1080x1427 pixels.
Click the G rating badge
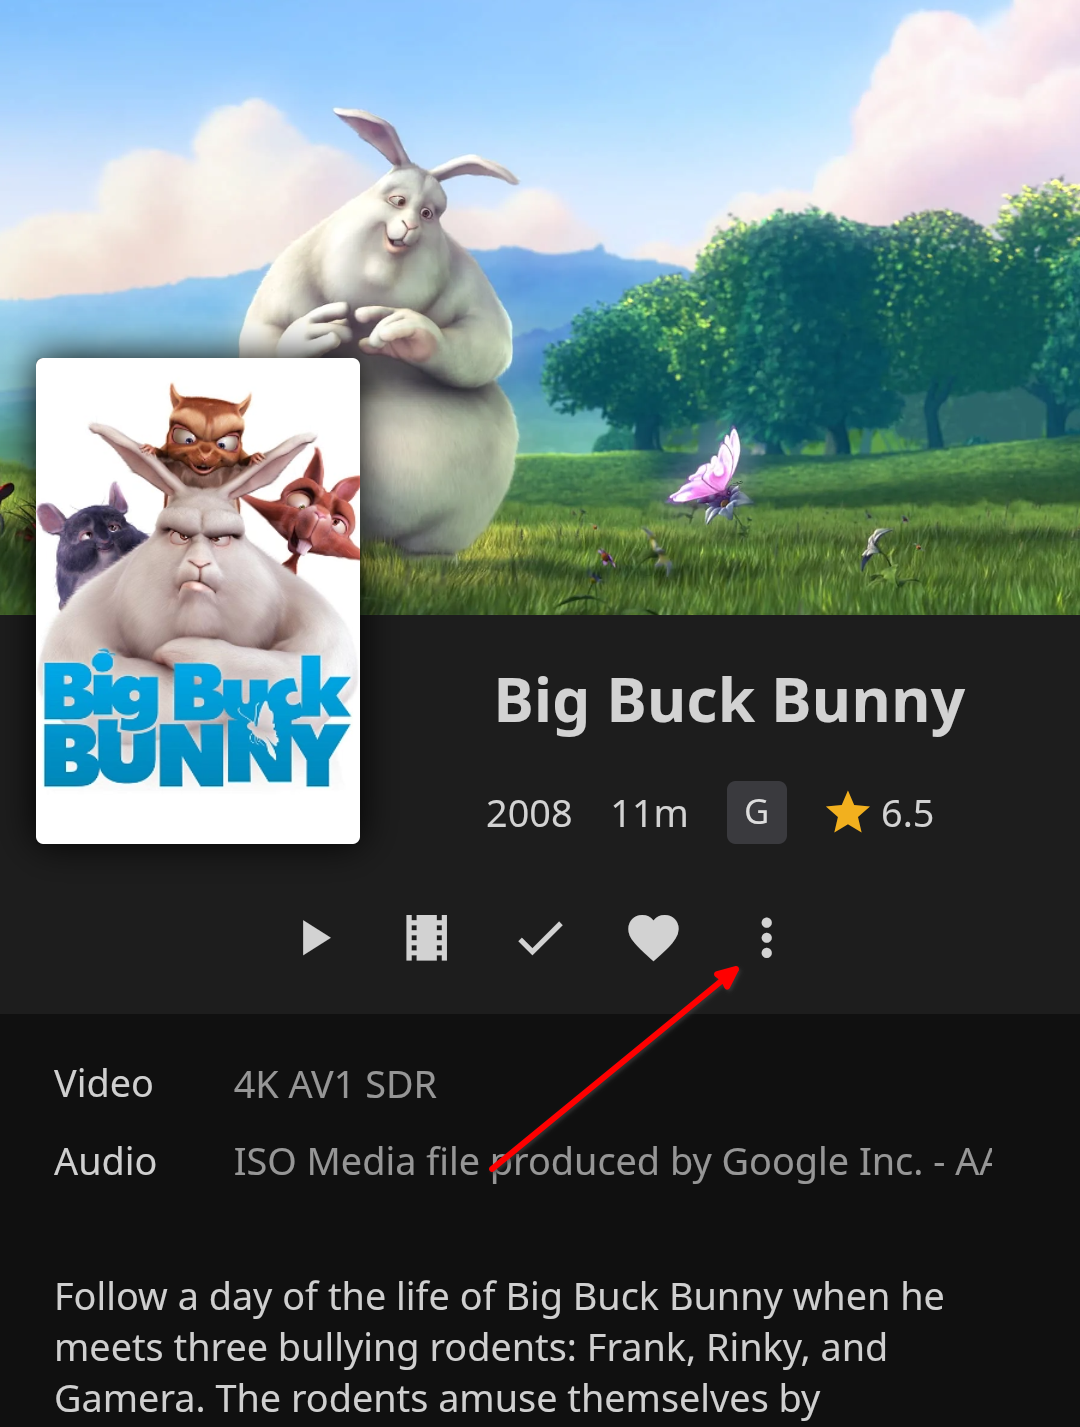click(x=757, y=813)
